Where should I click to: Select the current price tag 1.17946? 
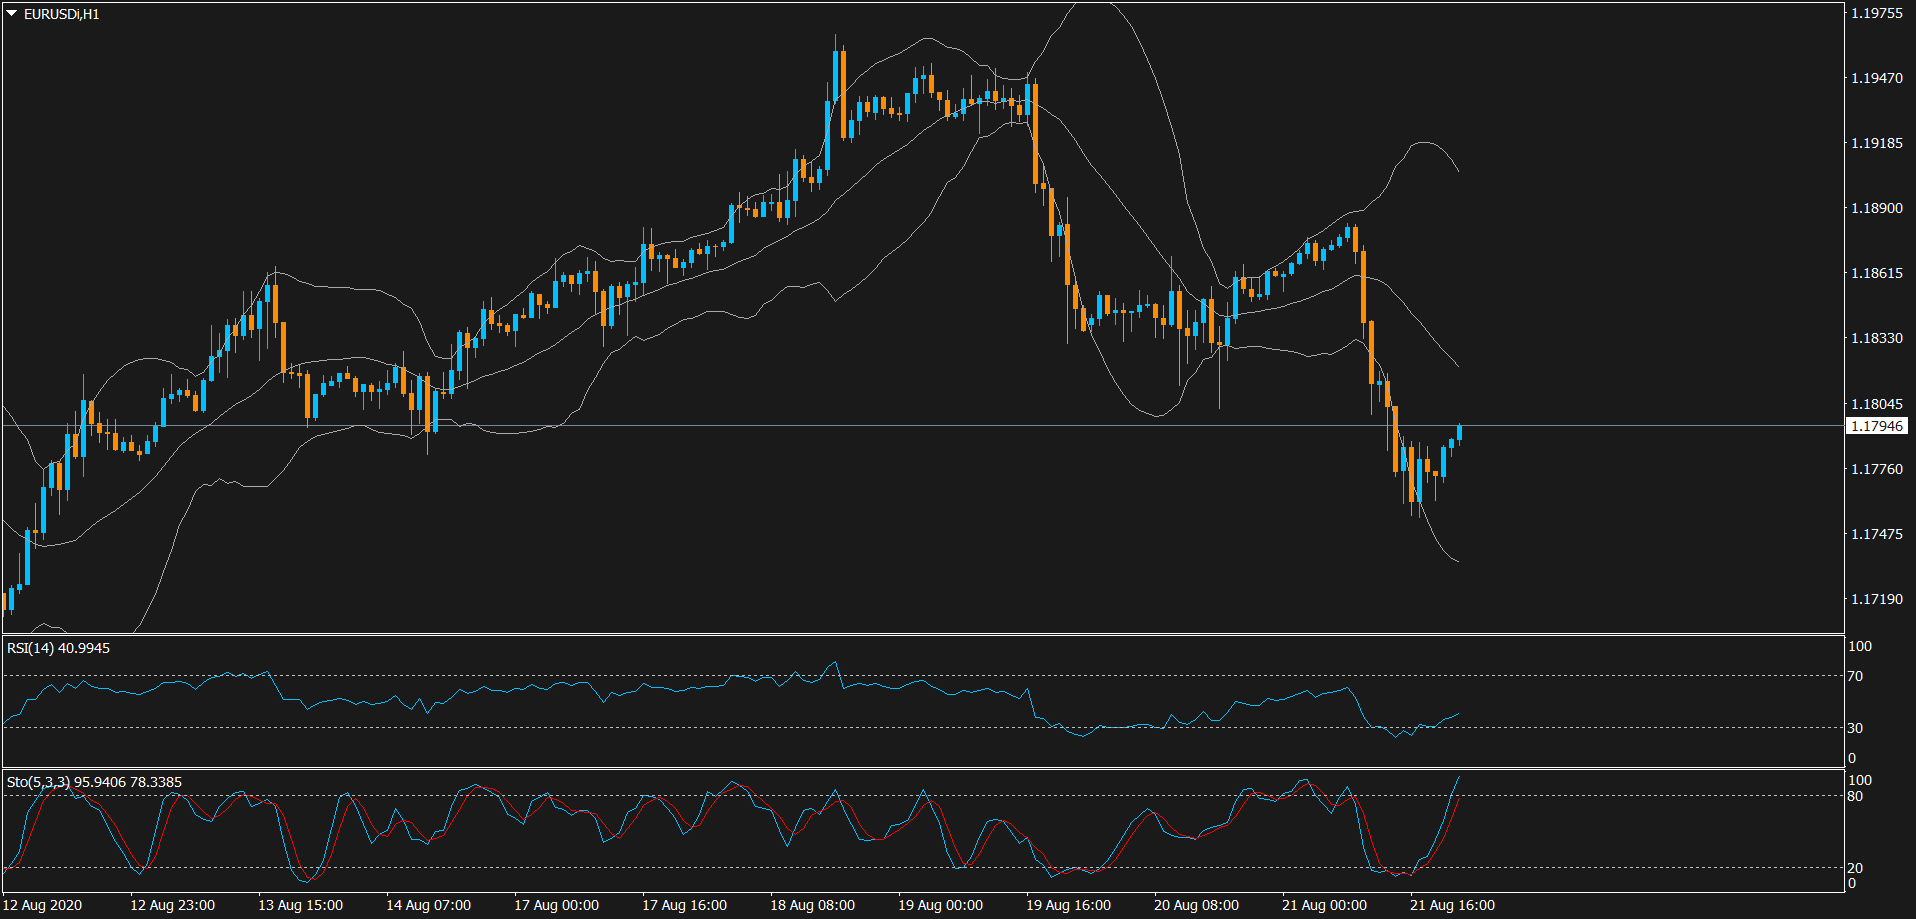click(x=1876, y=426)
